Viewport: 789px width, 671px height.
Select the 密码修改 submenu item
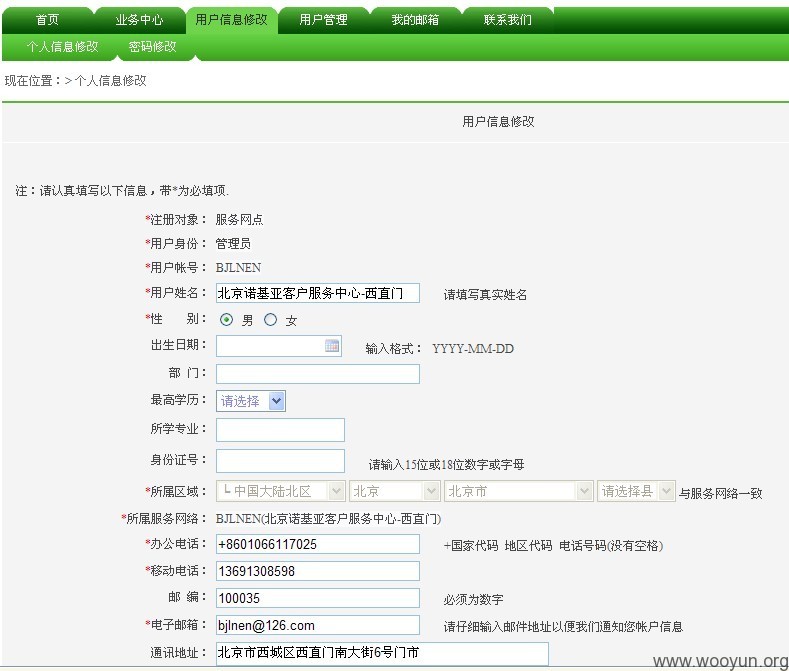(152, 47)
